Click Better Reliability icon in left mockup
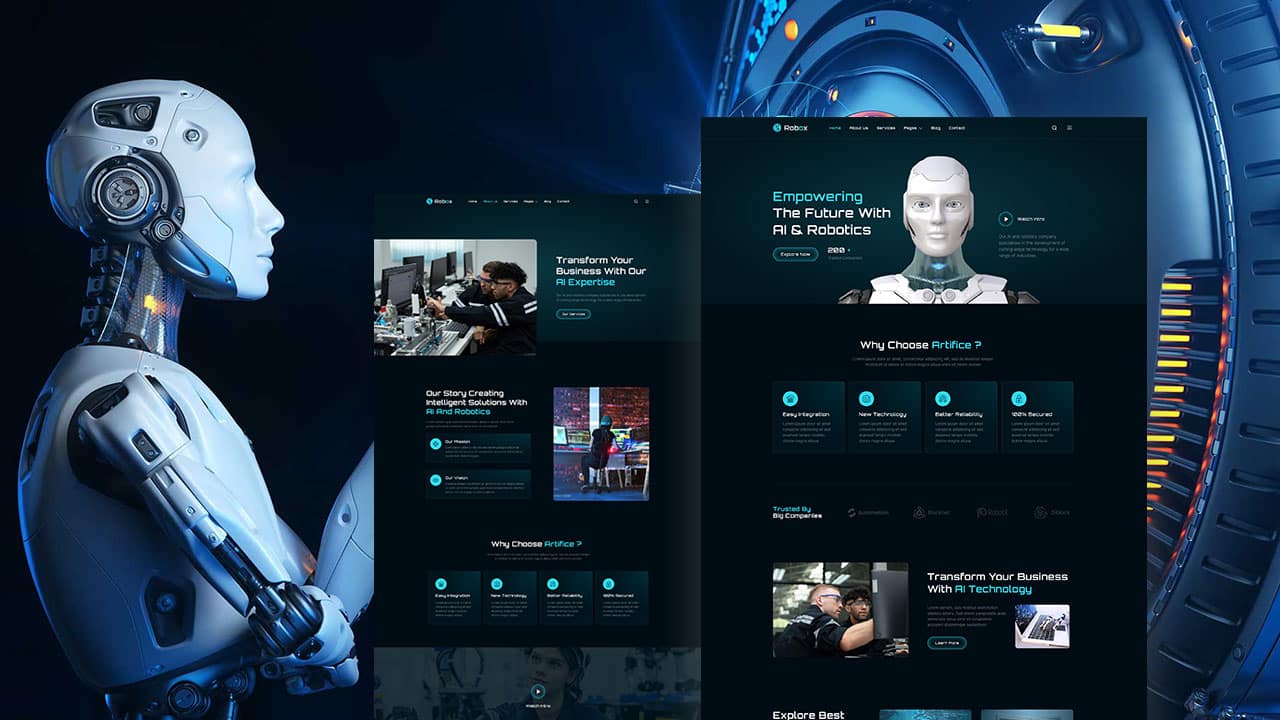 coord(551,583)
